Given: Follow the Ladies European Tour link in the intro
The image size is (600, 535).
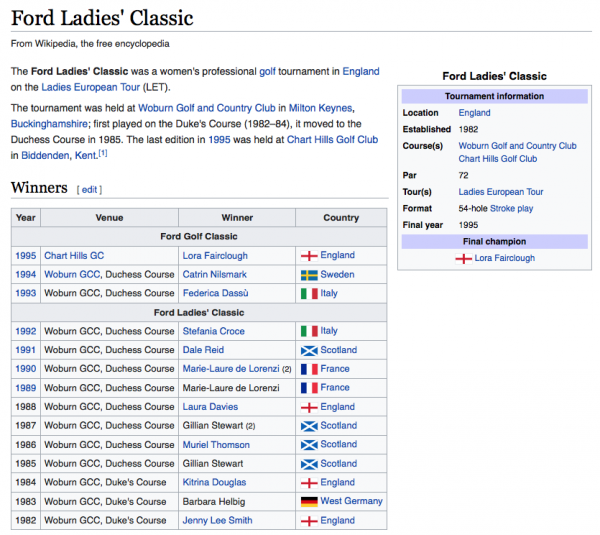Looking at the screenshot, I should coord(90,87).
